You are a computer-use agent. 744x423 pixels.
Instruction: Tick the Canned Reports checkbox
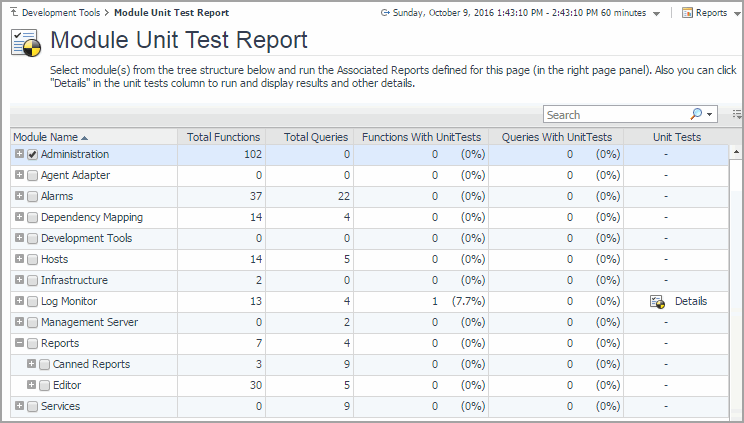click(45, 364)
